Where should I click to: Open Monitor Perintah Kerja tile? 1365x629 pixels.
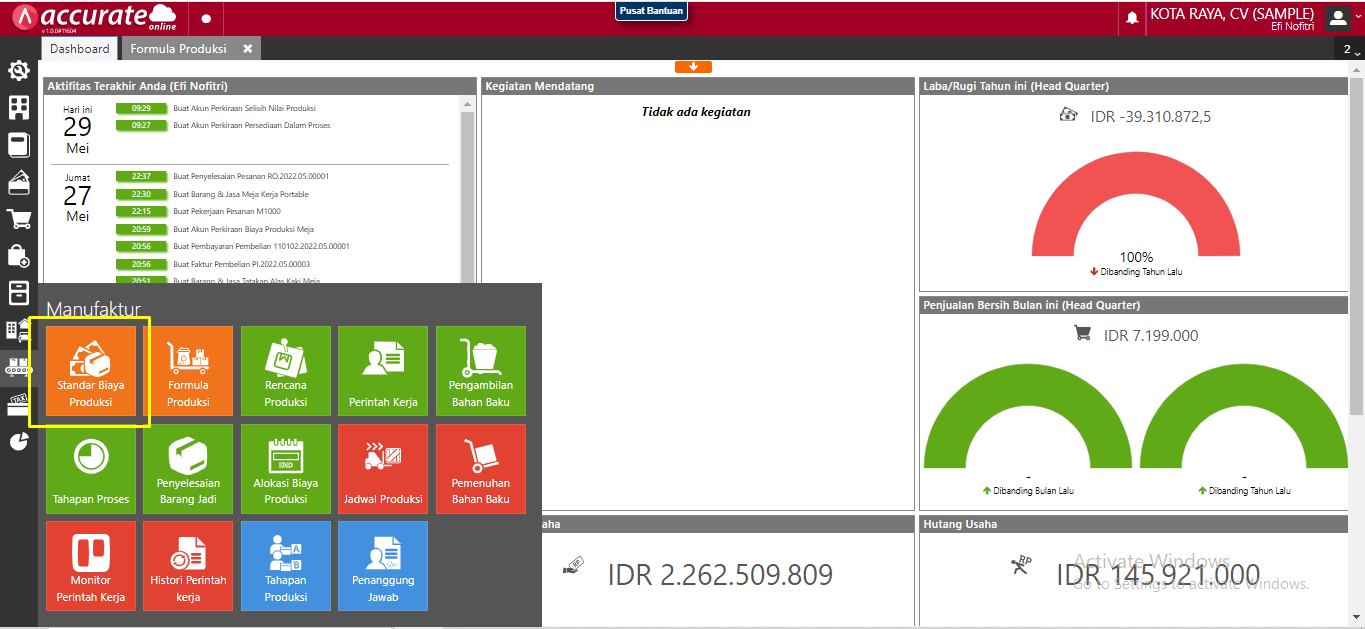[91, 566]
